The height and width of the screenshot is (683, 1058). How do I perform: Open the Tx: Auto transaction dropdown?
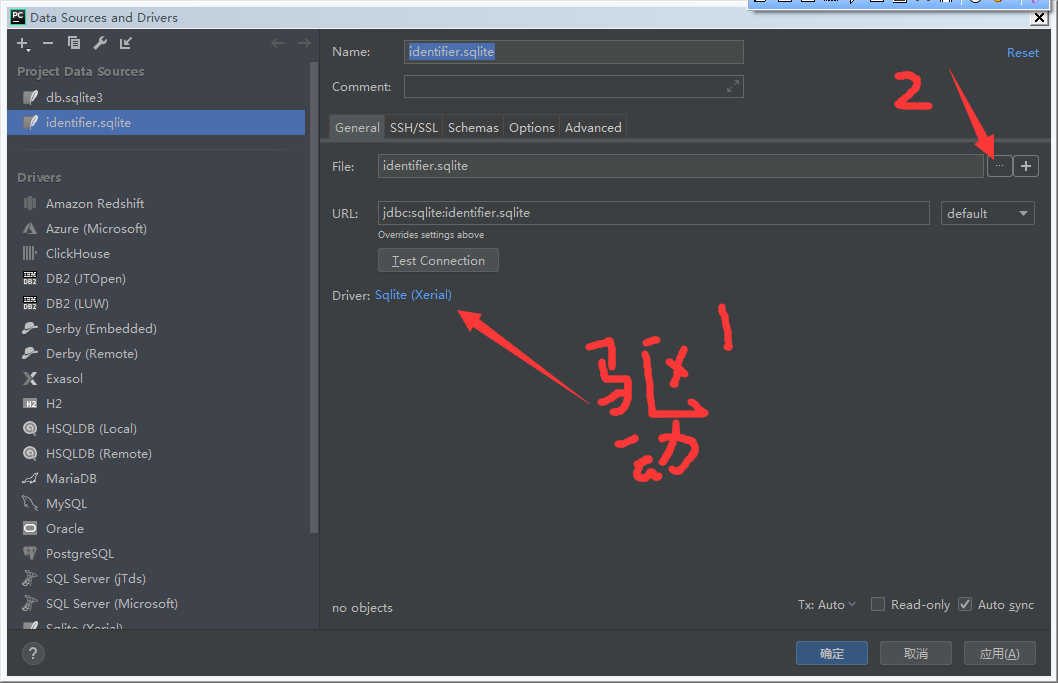[x=827, y=605]
